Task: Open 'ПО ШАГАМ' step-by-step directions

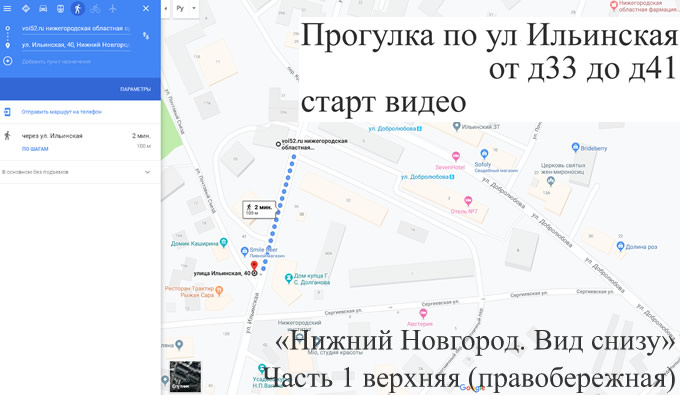Action: [35, 149]
